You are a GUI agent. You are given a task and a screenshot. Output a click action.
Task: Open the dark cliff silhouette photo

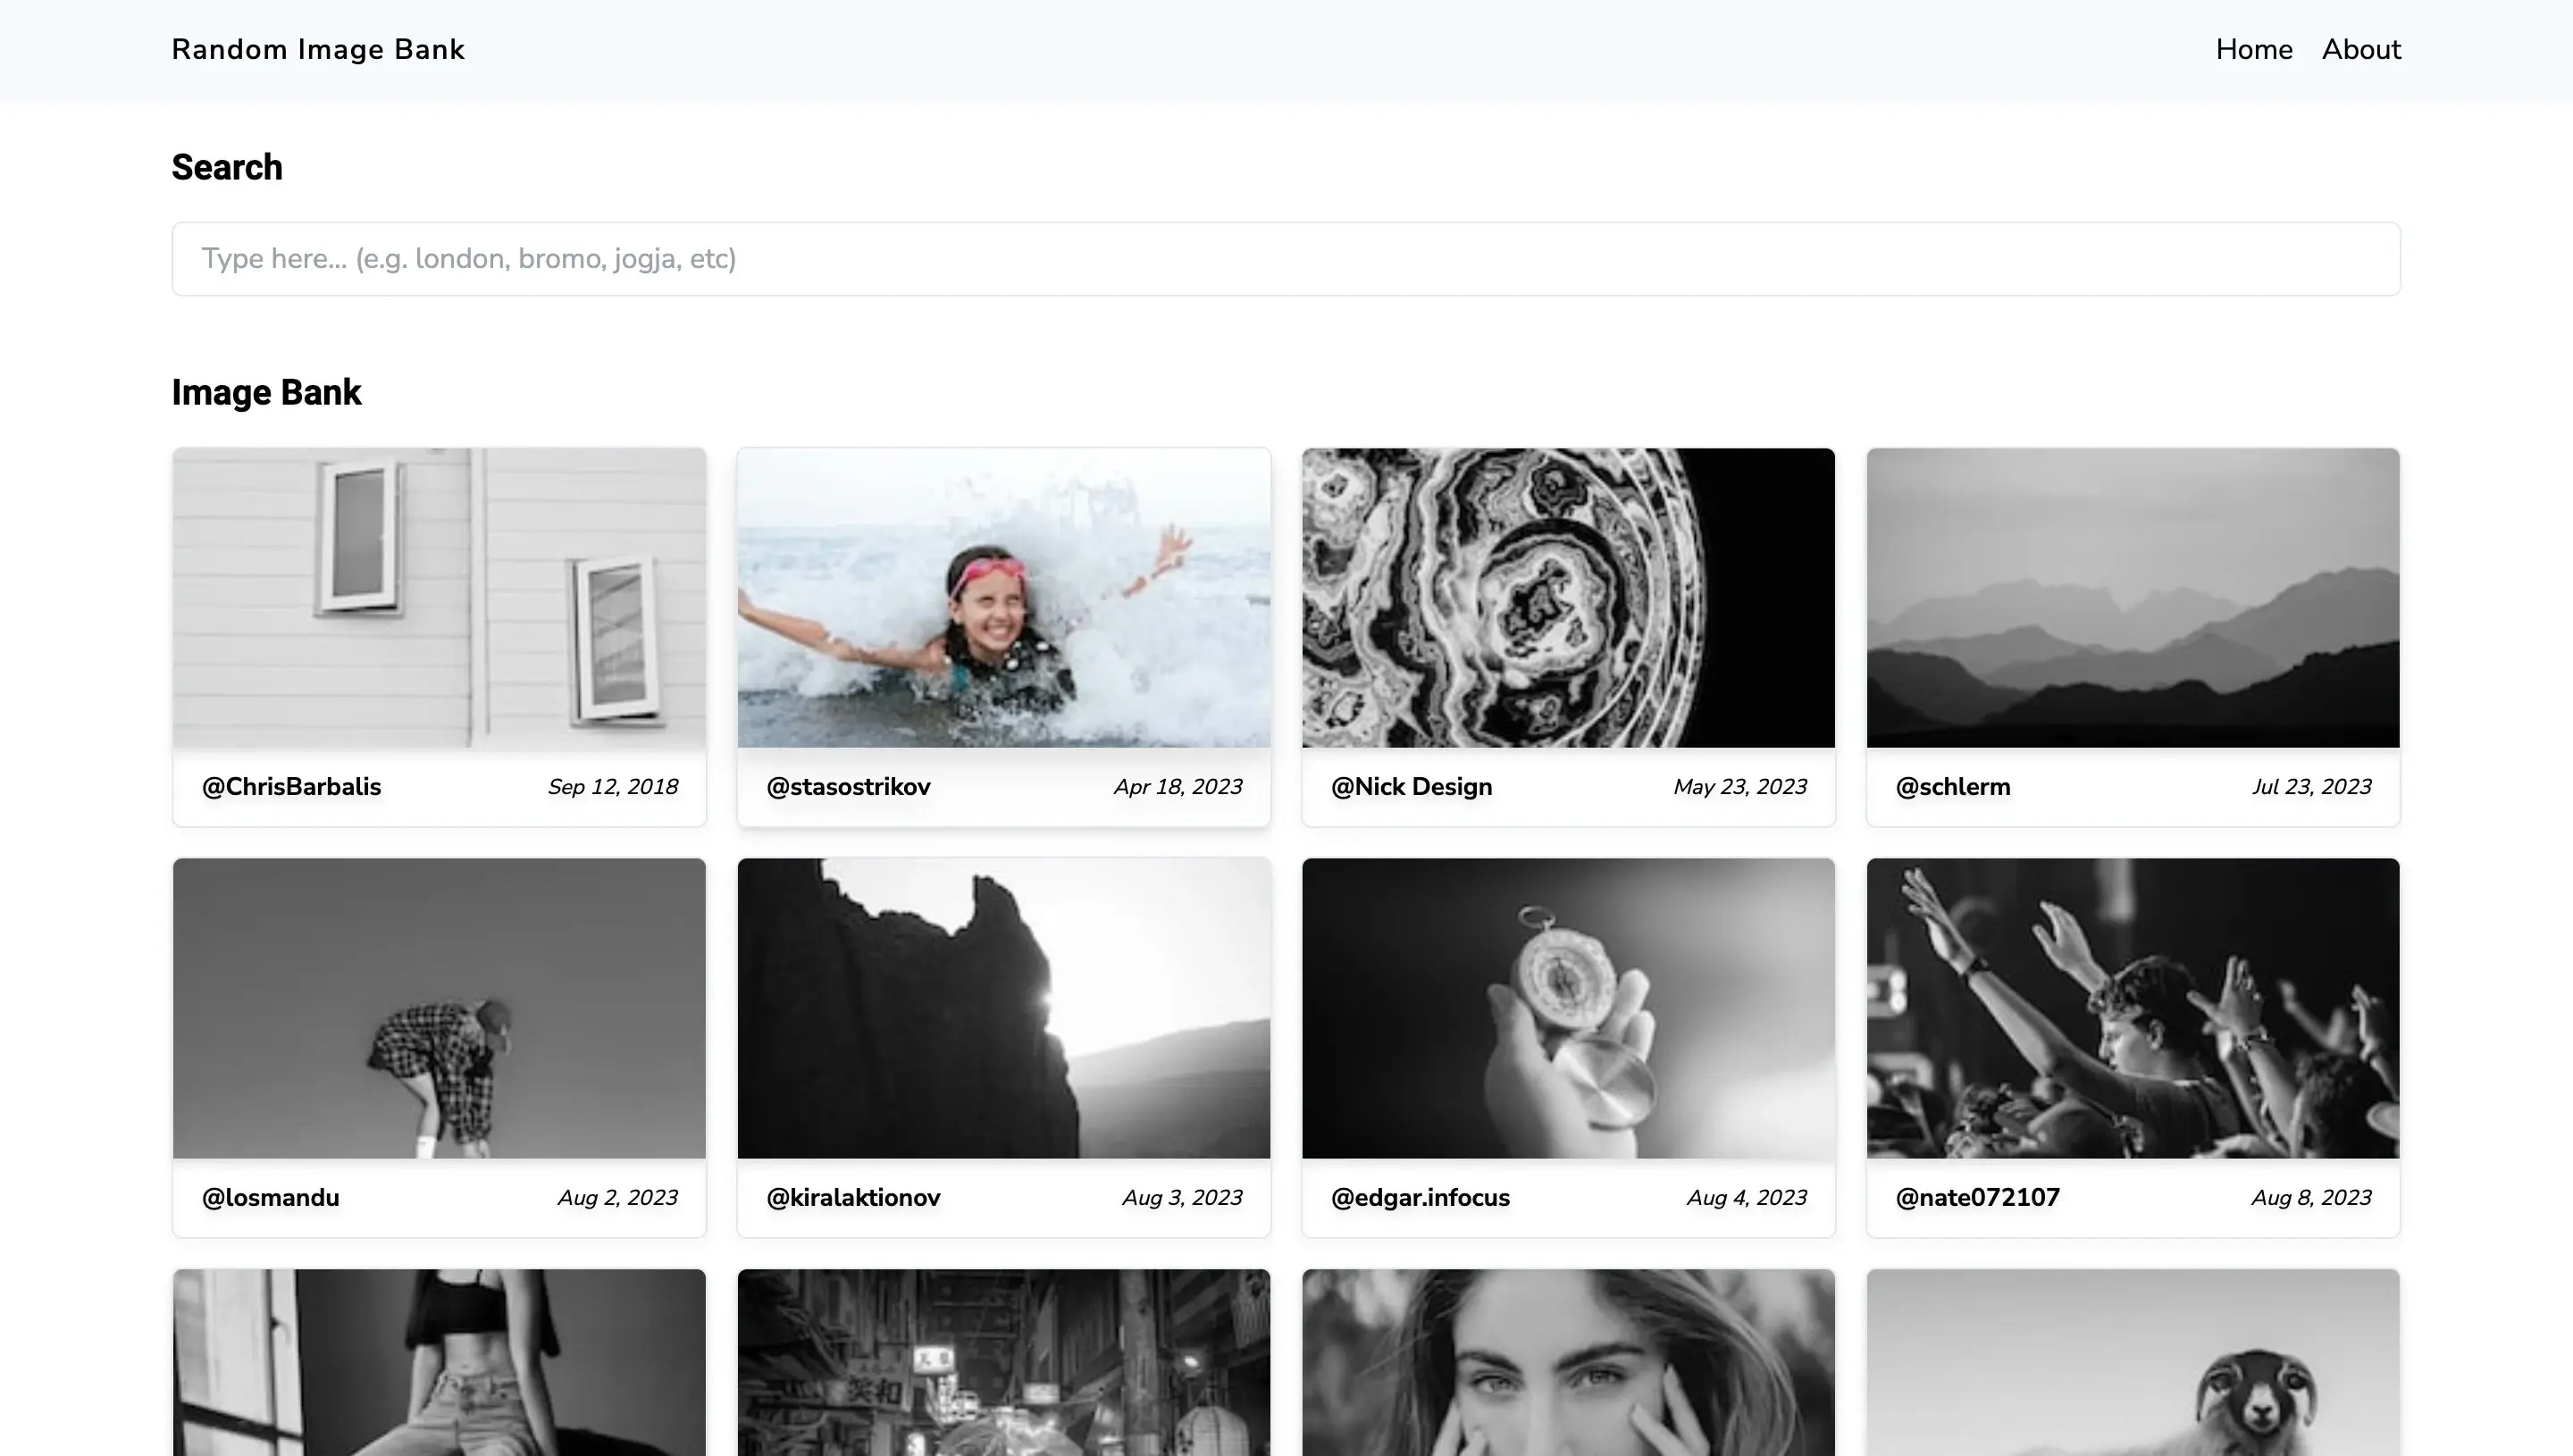click(1004, 1008)
